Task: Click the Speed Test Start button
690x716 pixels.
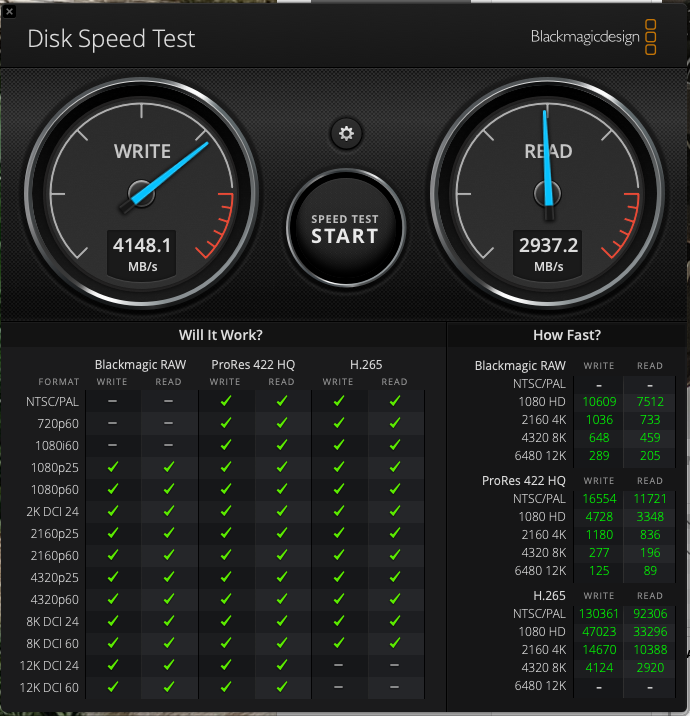Action: pyautogui.click(x=345, y=229)
